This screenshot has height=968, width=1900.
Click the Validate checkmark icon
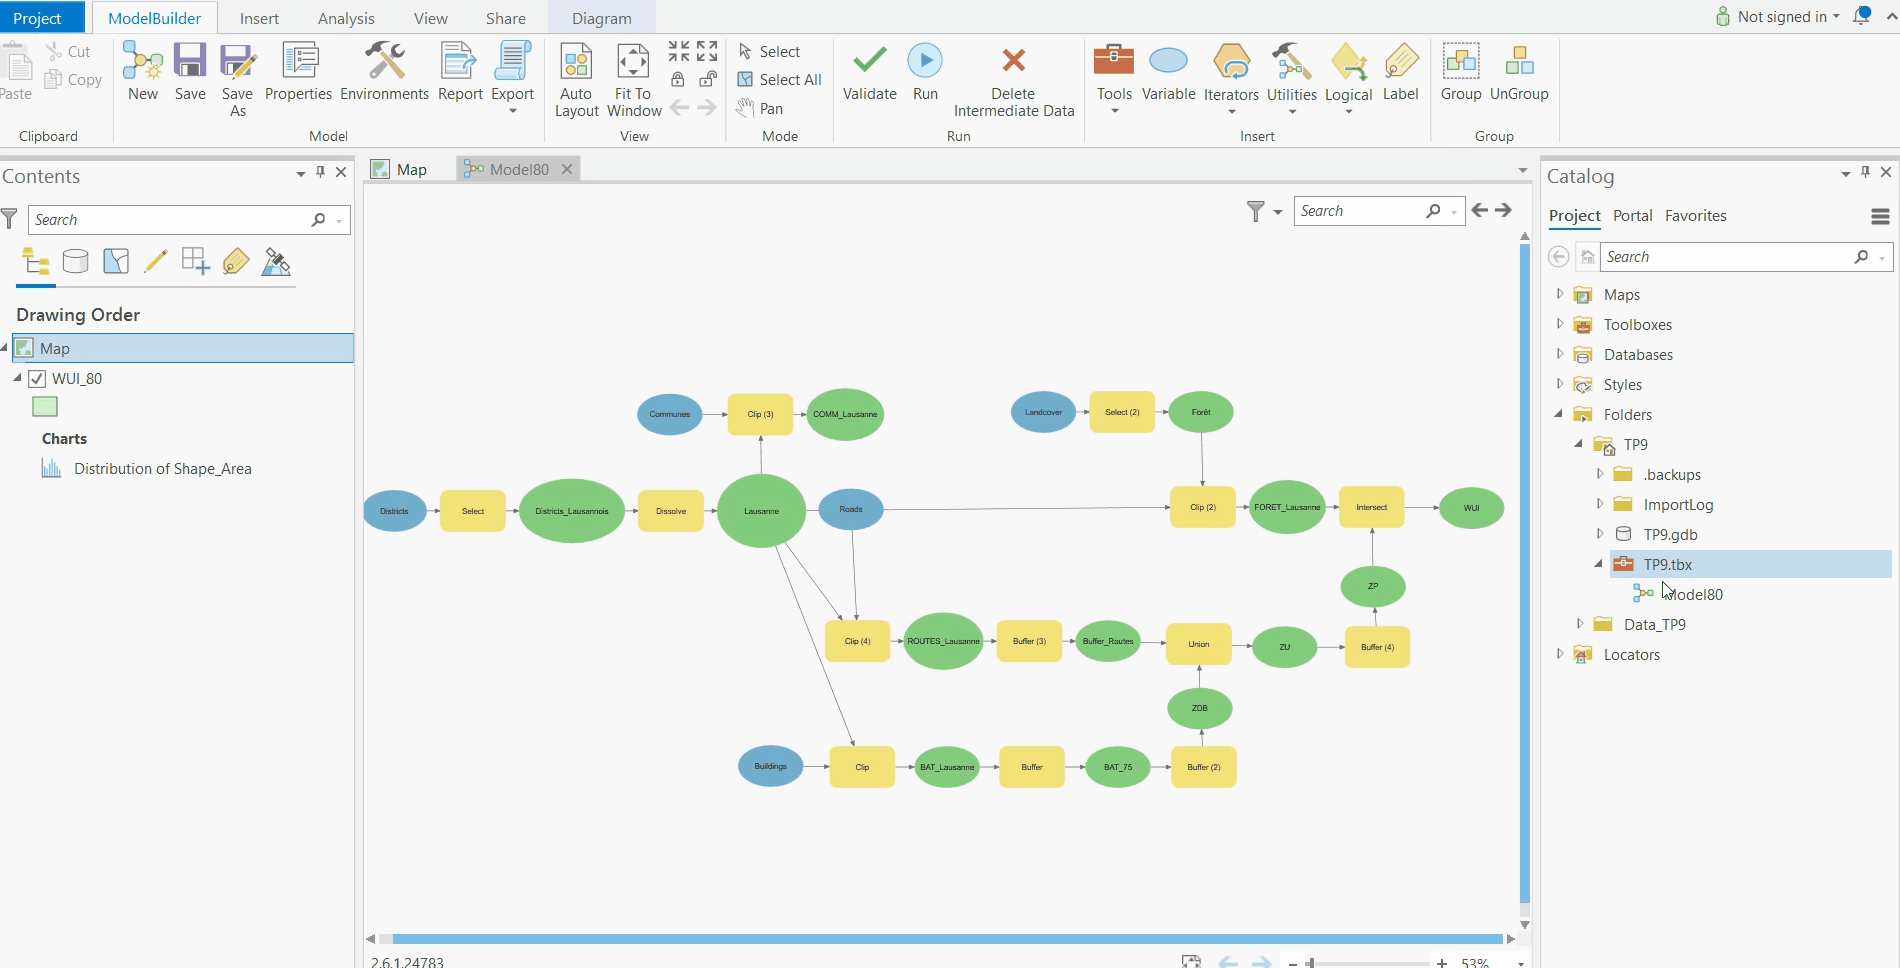coord(869,62)
